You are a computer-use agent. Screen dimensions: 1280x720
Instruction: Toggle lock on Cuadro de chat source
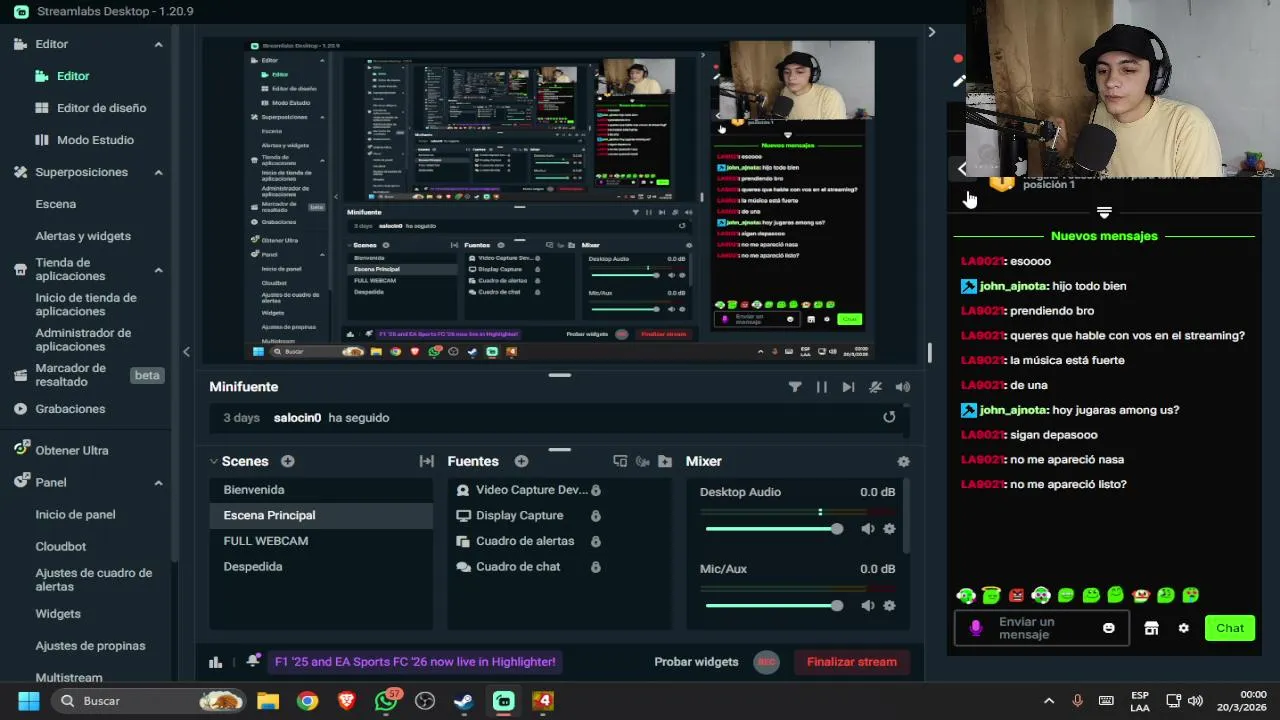pos(596,567)
